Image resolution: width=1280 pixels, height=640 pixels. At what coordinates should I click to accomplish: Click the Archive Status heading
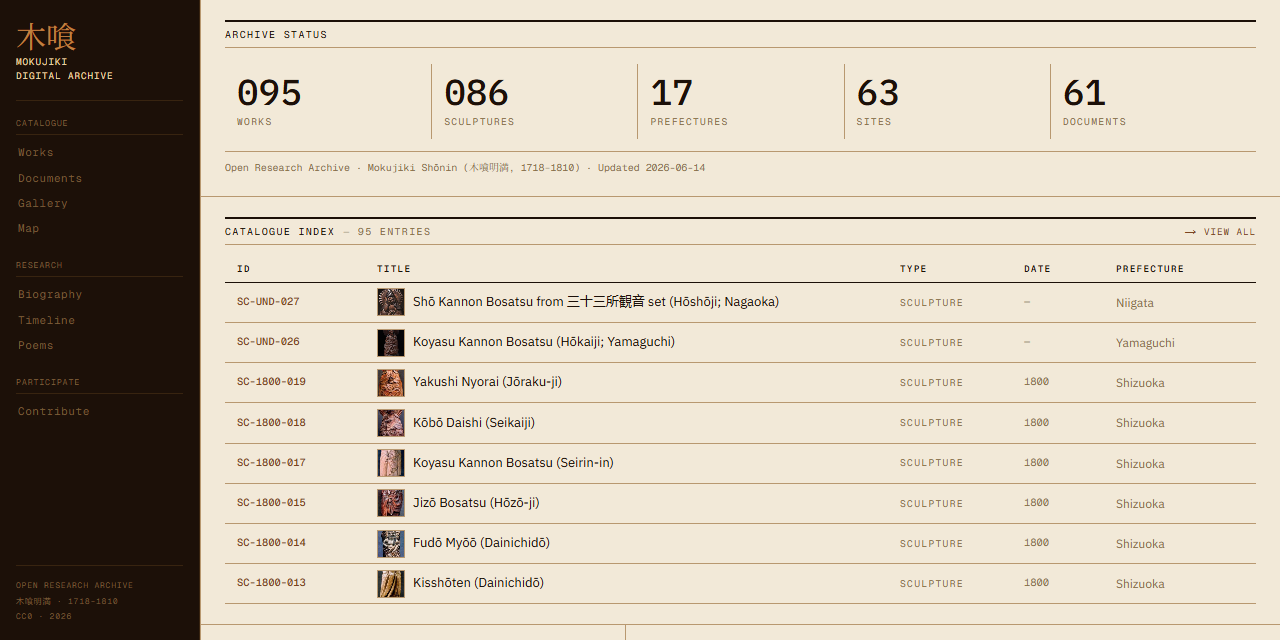coord(276,35)
